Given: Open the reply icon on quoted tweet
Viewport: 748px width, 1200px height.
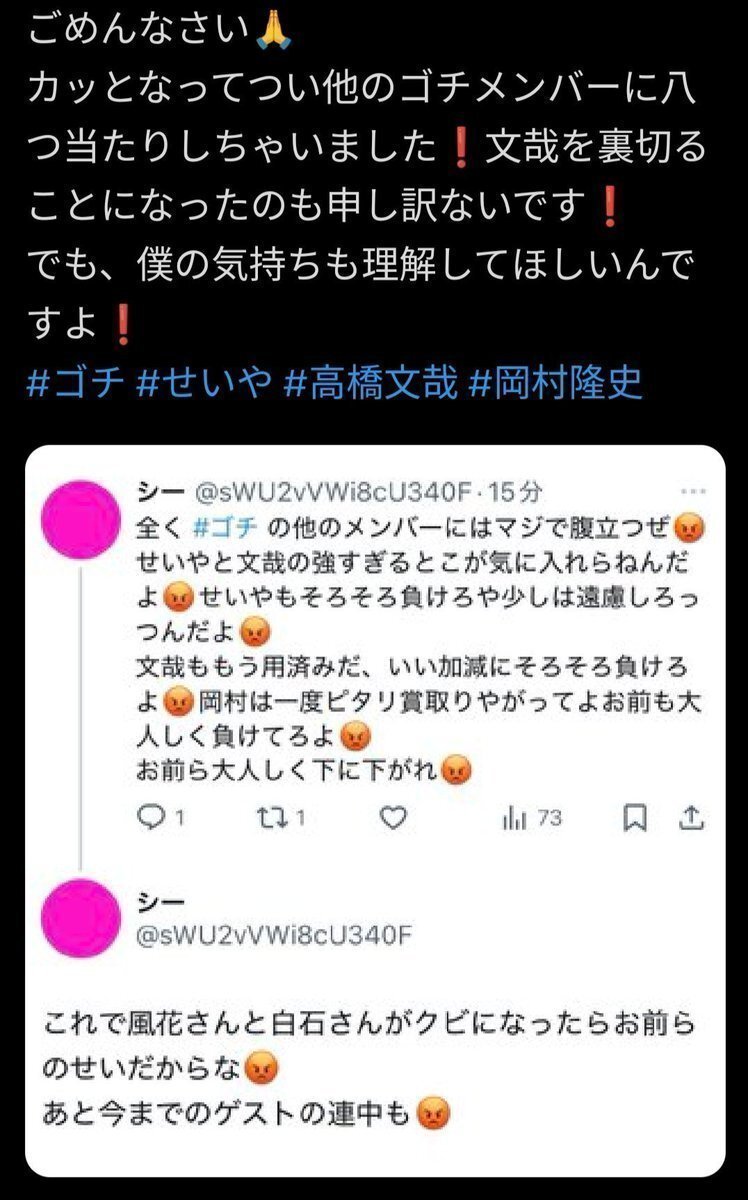Looking at the screenshot, I should point(149,817).
